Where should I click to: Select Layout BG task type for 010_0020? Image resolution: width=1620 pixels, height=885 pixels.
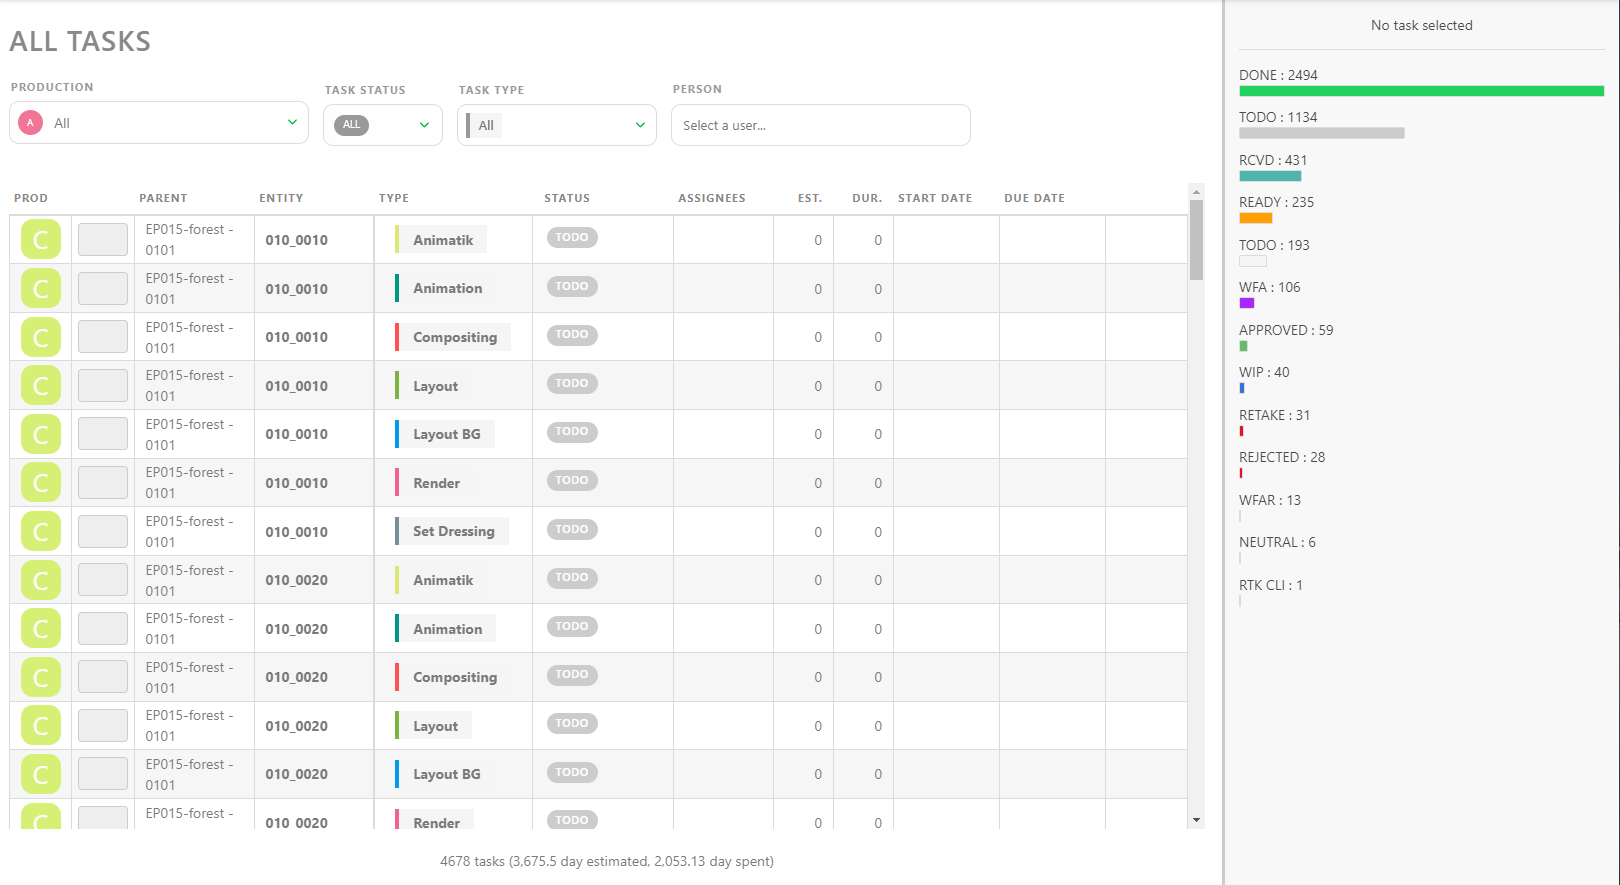point(445,774)
